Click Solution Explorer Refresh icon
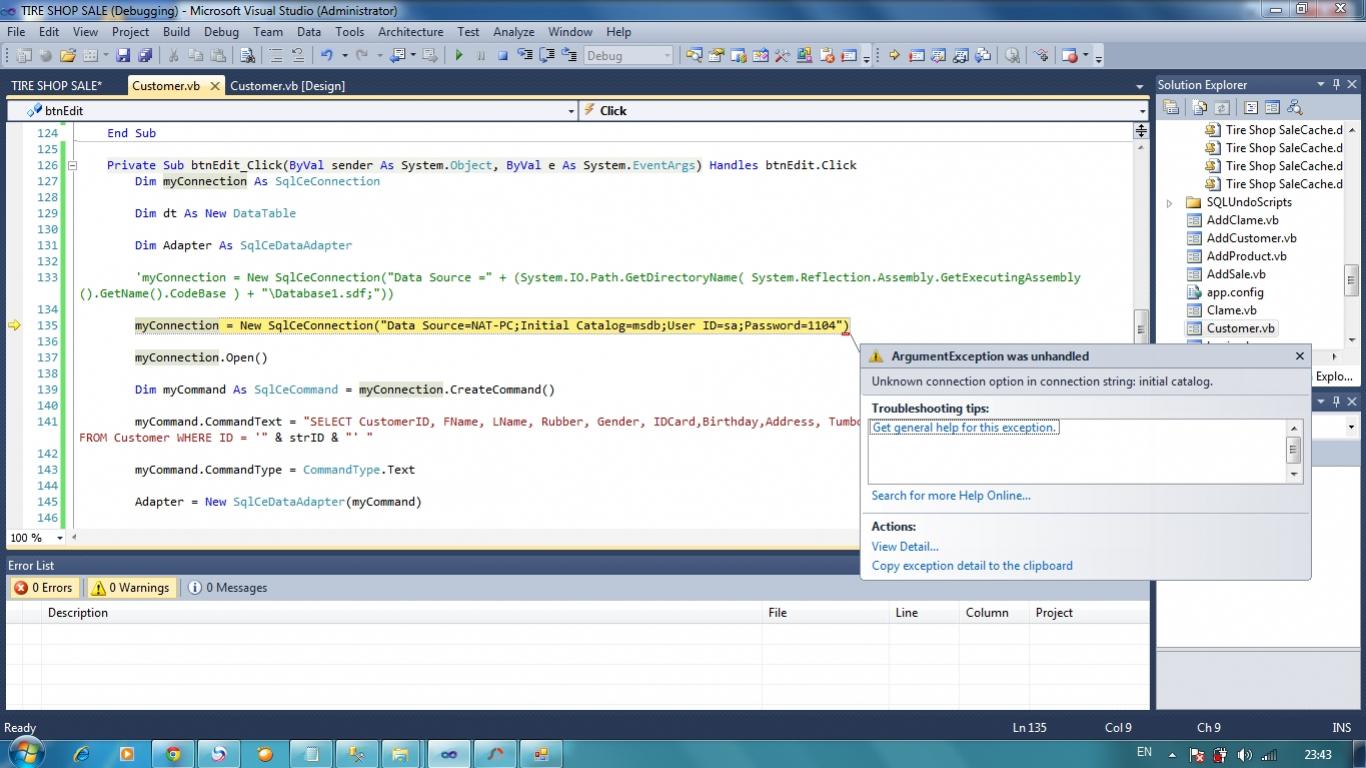This screenshot has height=768, width=1366. [x=1221, y=107]
